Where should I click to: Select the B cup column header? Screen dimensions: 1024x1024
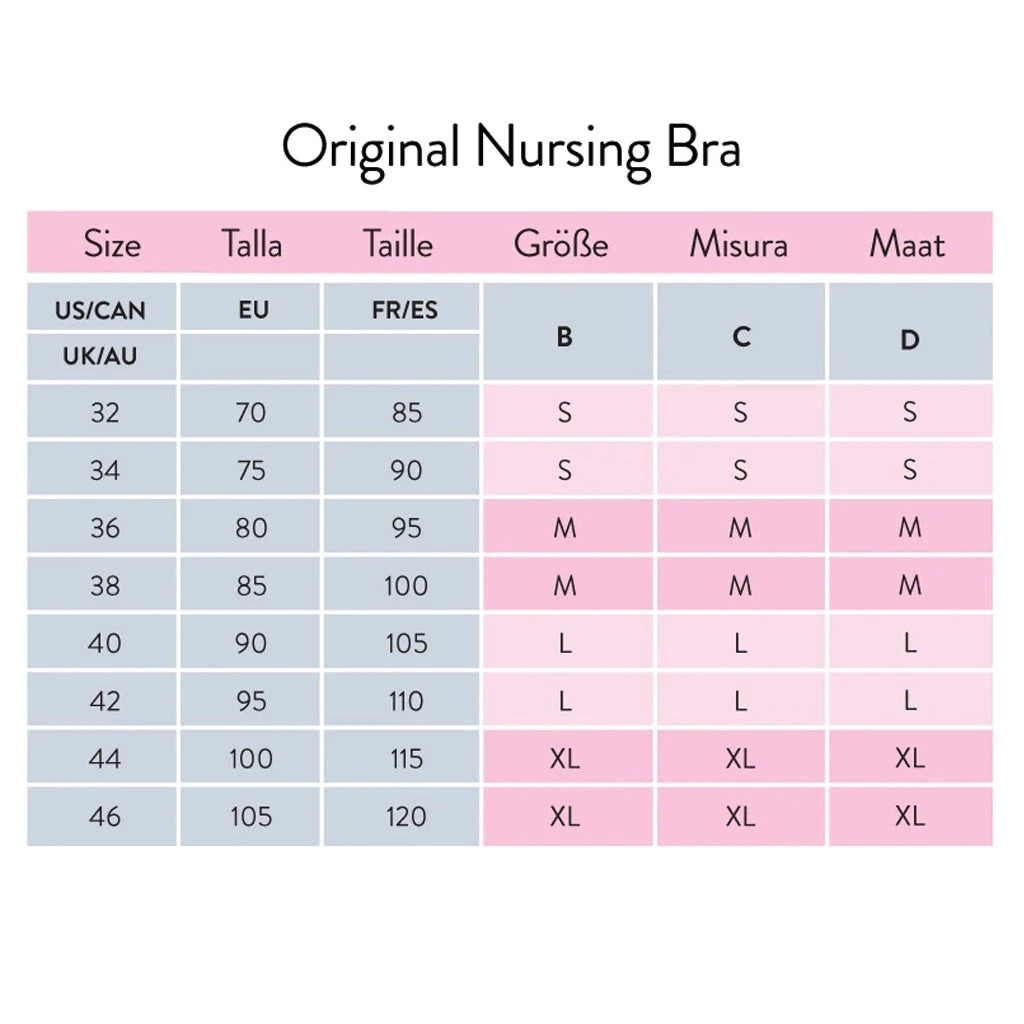[565, 337]
